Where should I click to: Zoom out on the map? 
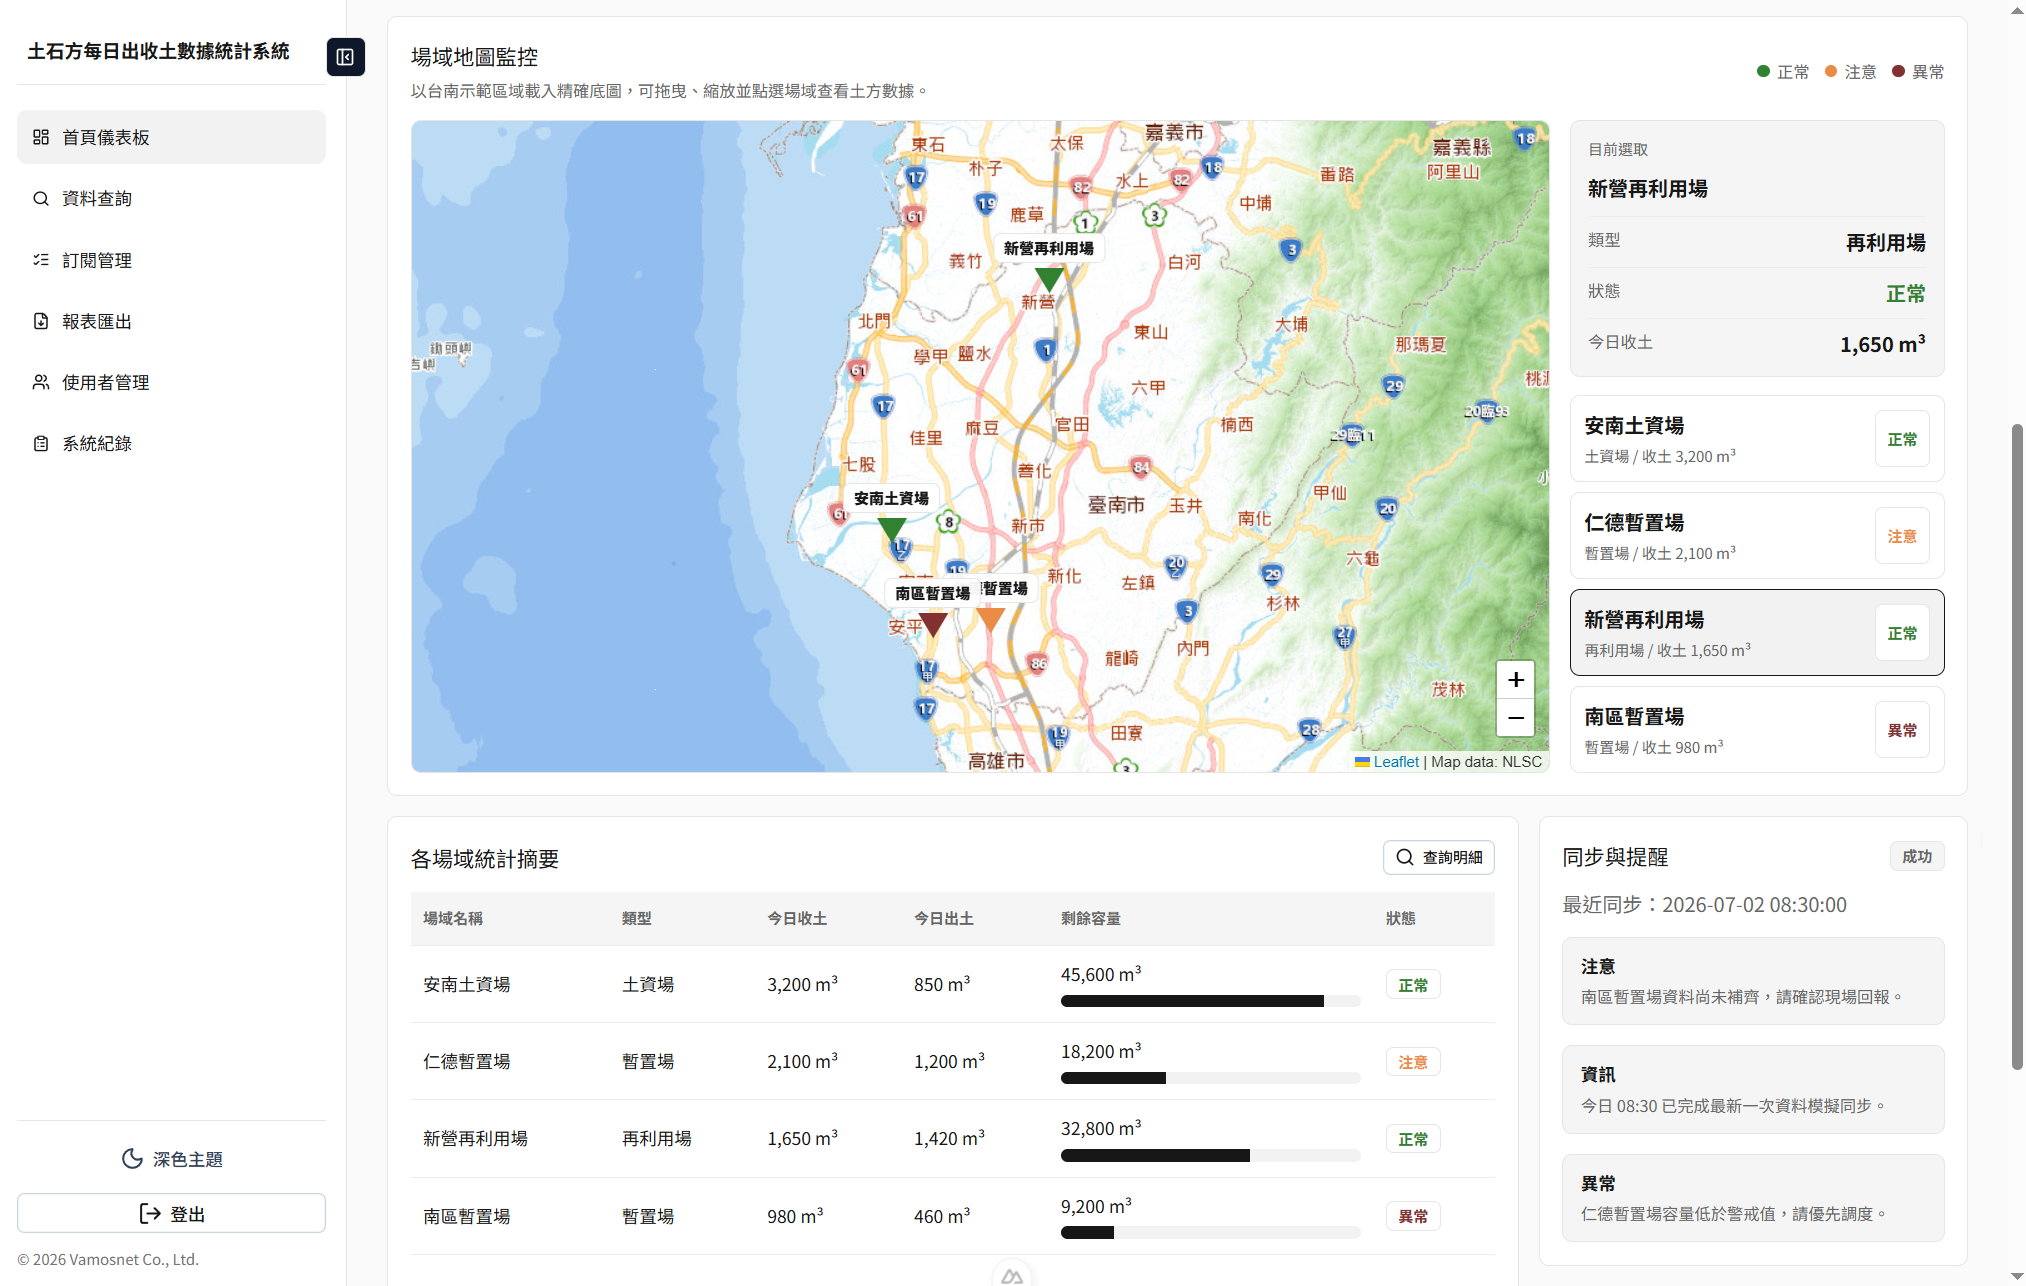click(1515, 718)
